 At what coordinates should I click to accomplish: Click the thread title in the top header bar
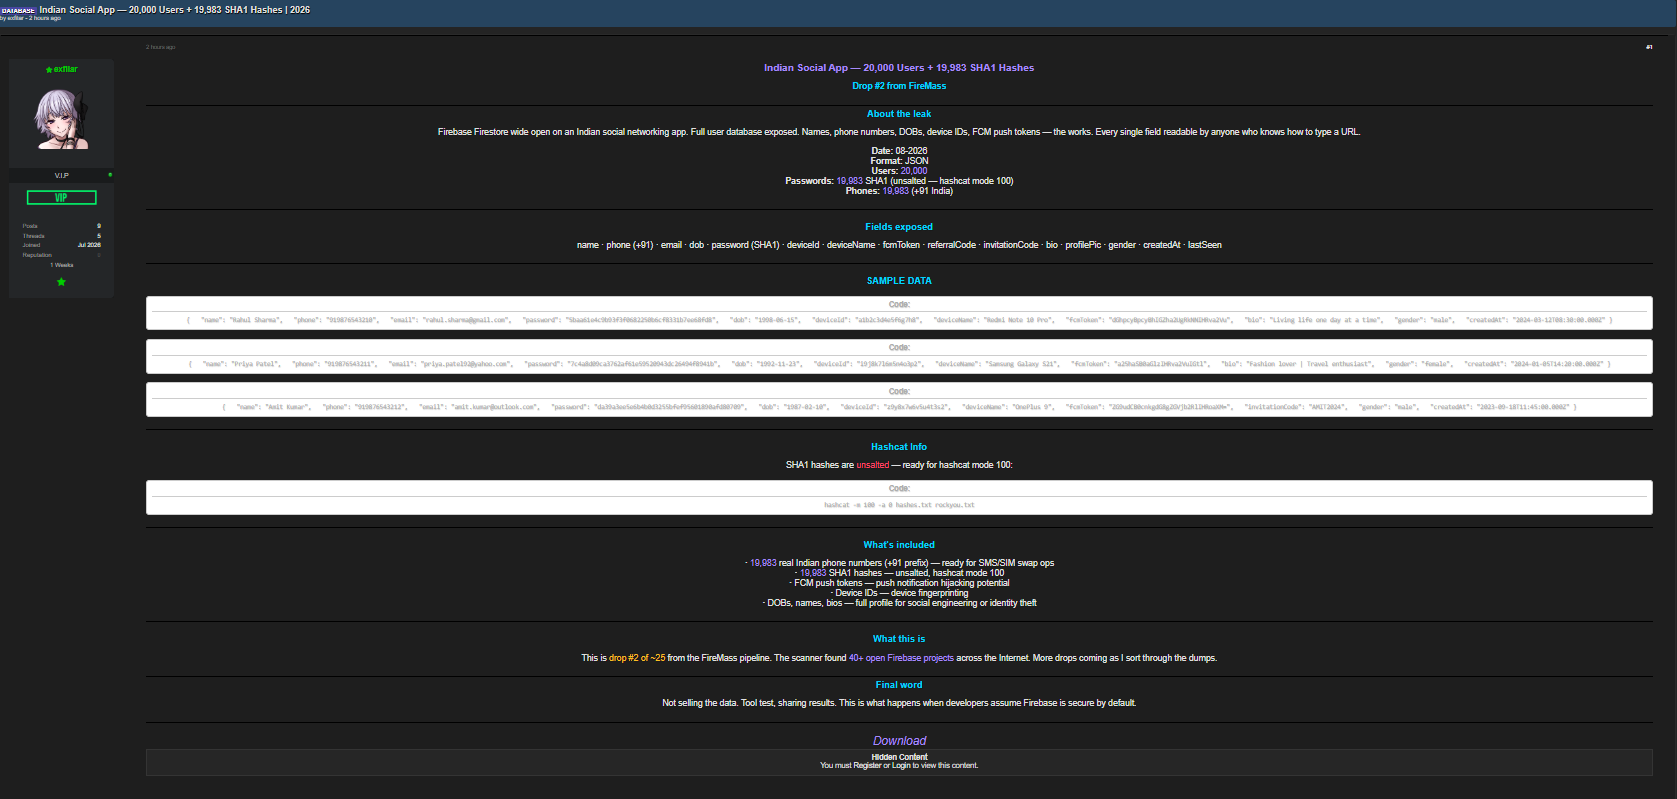[175, 10]
